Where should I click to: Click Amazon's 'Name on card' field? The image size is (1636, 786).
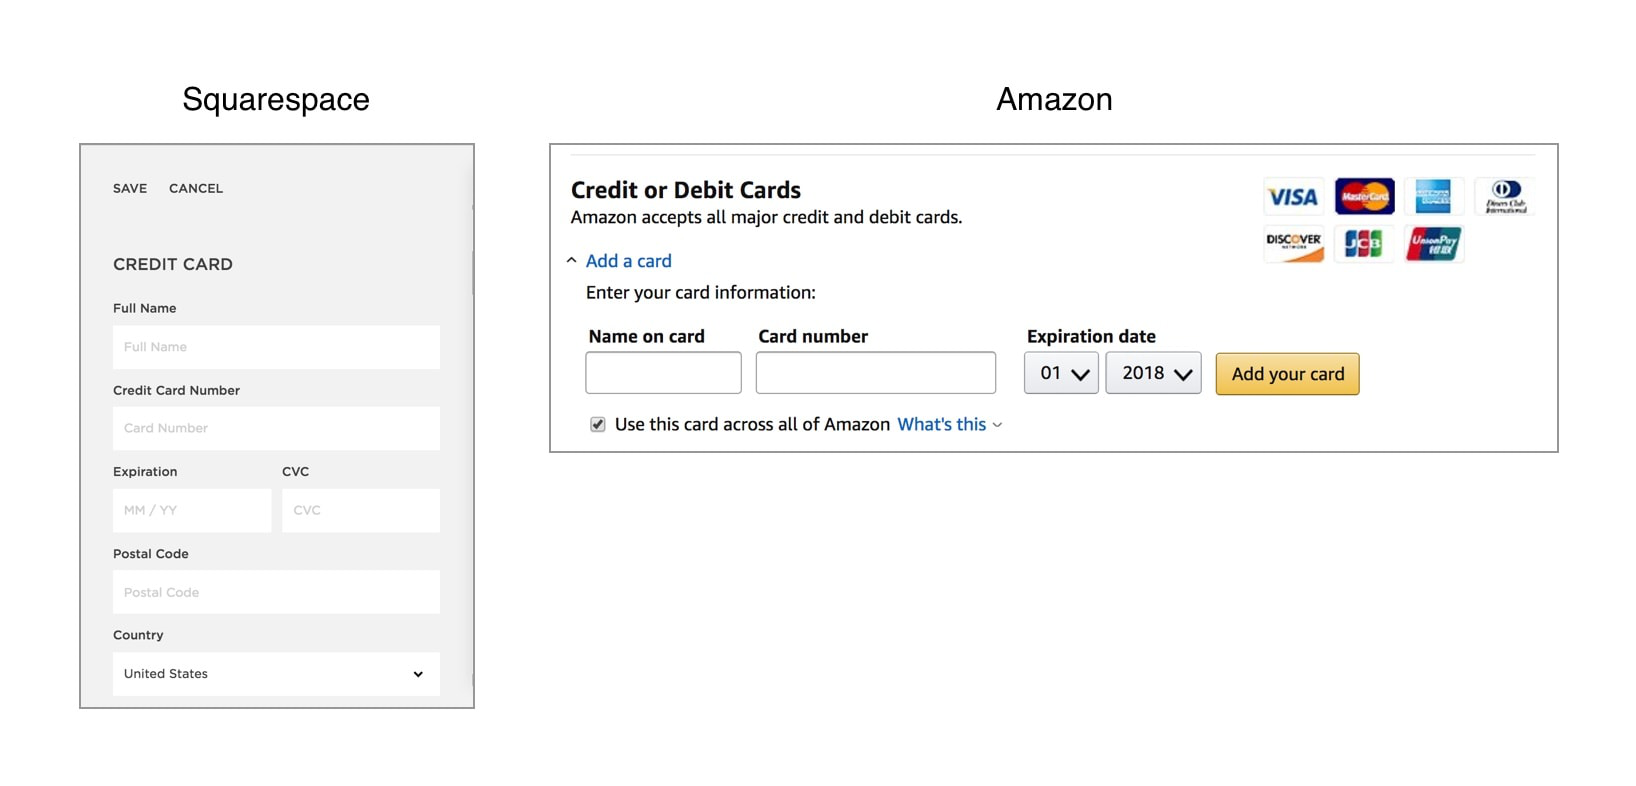(663, 373)
